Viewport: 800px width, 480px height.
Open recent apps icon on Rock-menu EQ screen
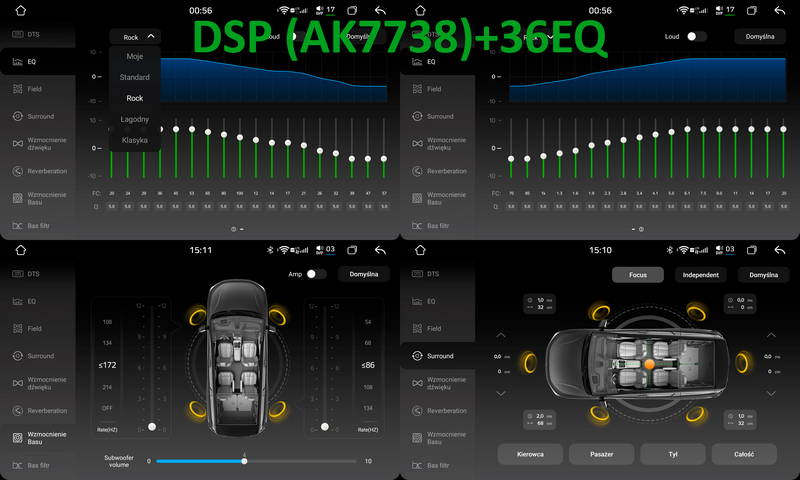coord(352,10)
